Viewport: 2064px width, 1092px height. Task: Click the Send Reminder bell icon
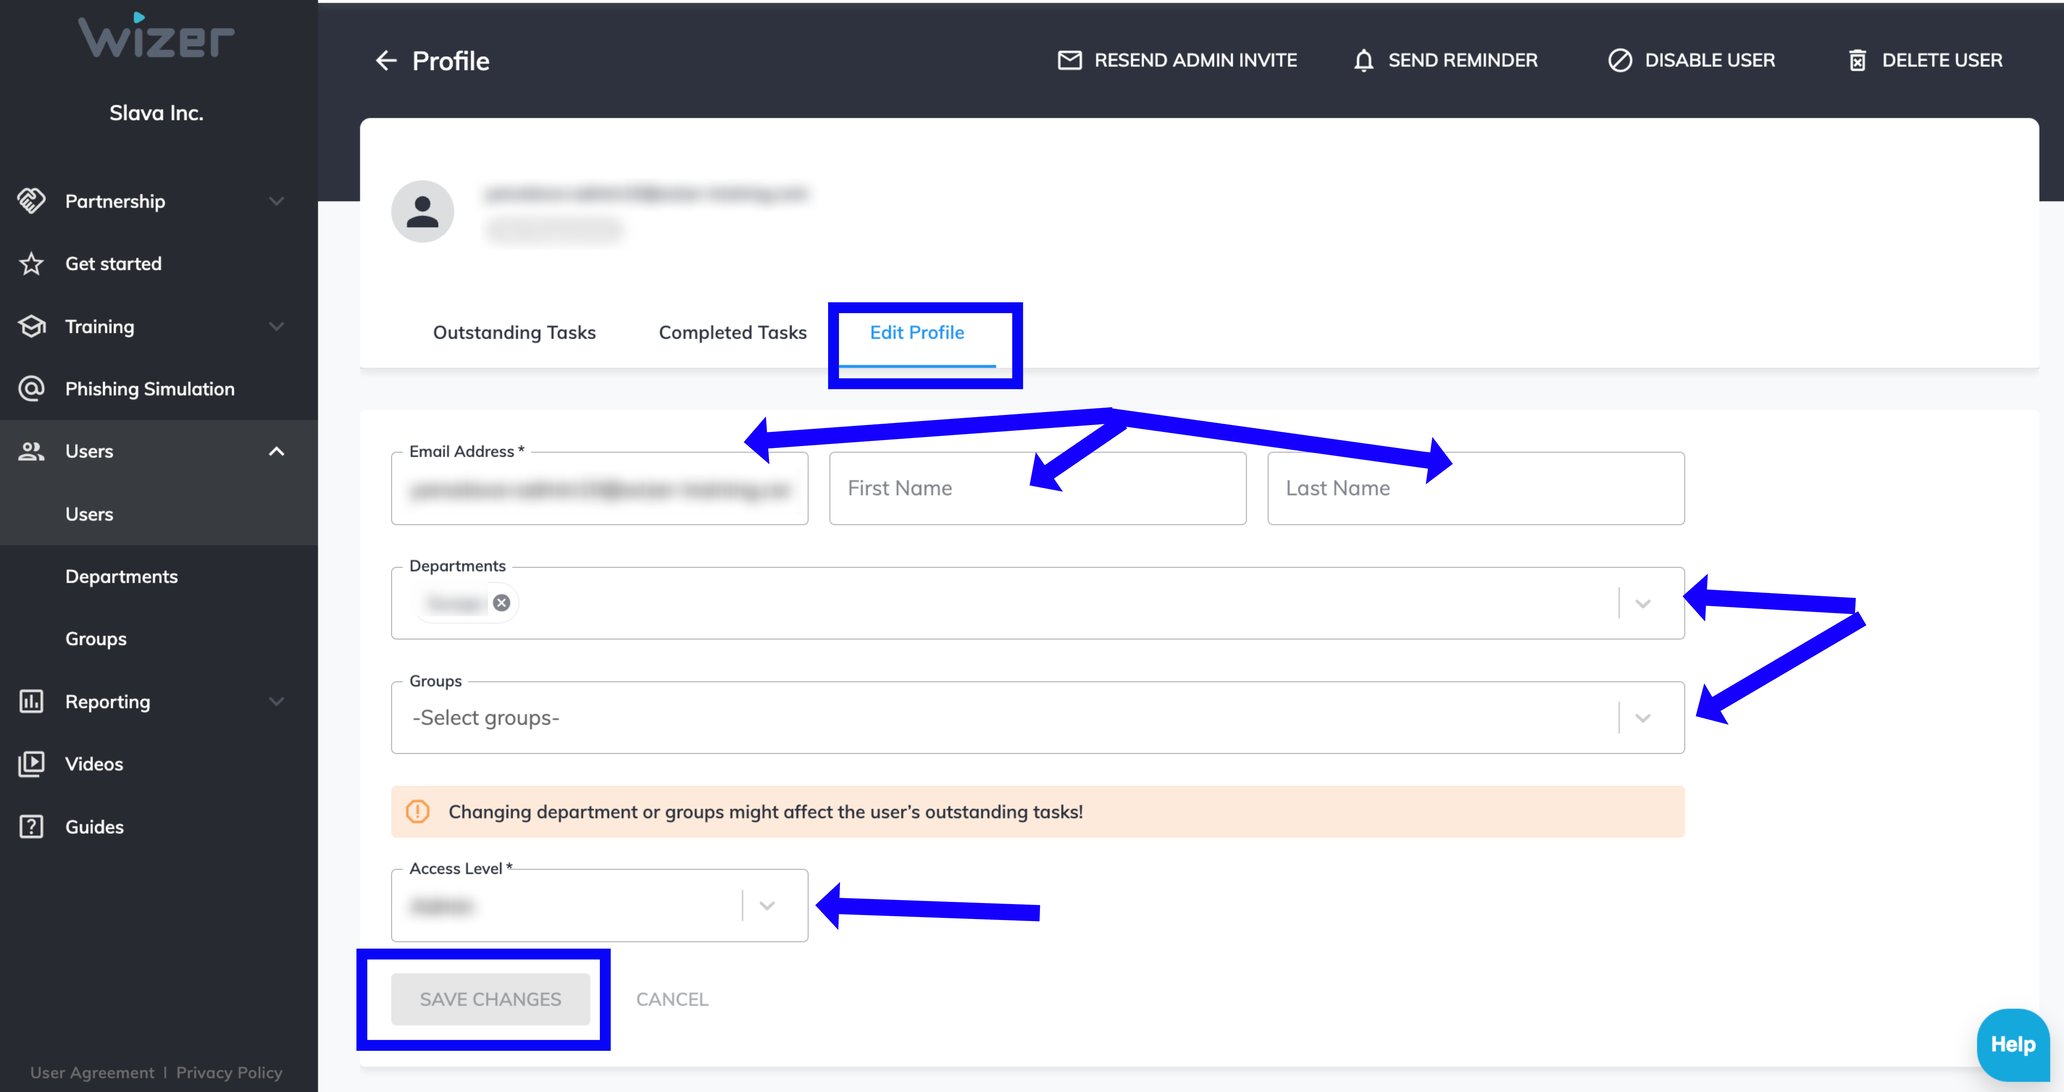click(x=1363, y=60)
